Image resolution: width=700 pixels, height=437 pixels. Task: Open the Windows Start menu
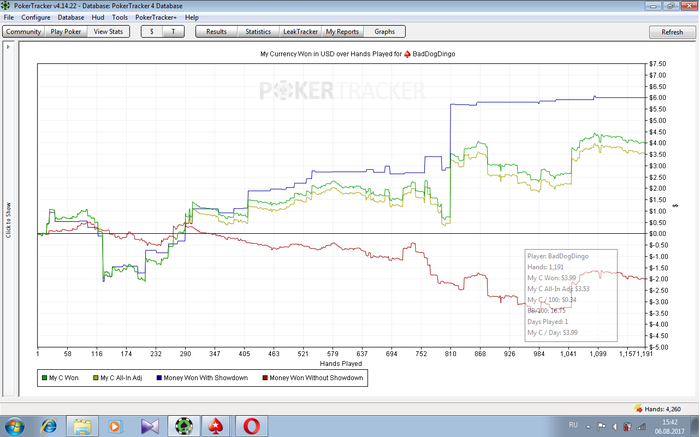click(x=14, y=427)
